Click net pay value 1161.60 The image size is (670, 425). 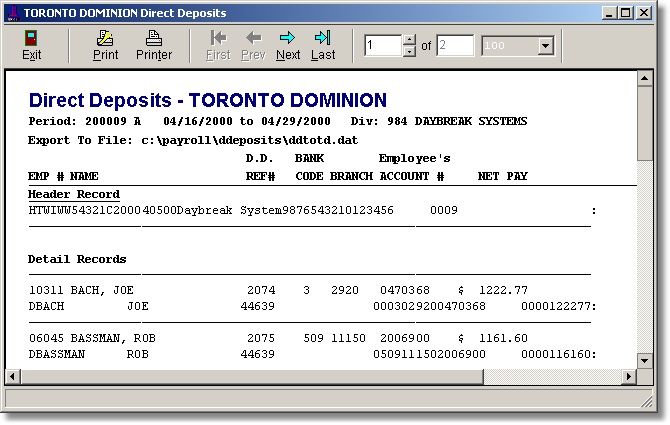coord(503,338)
